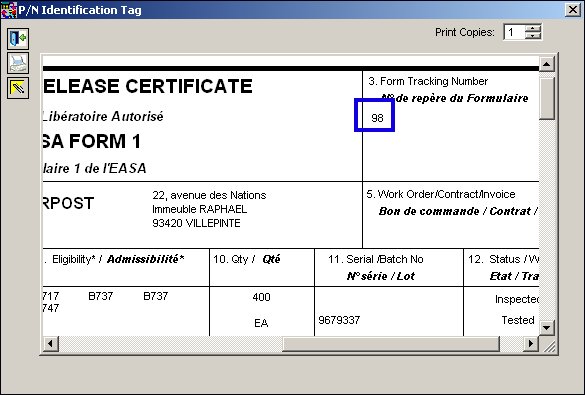Click the printer icon
The height and width of the screenshot is (395, 585).
(x=18, y=63)
